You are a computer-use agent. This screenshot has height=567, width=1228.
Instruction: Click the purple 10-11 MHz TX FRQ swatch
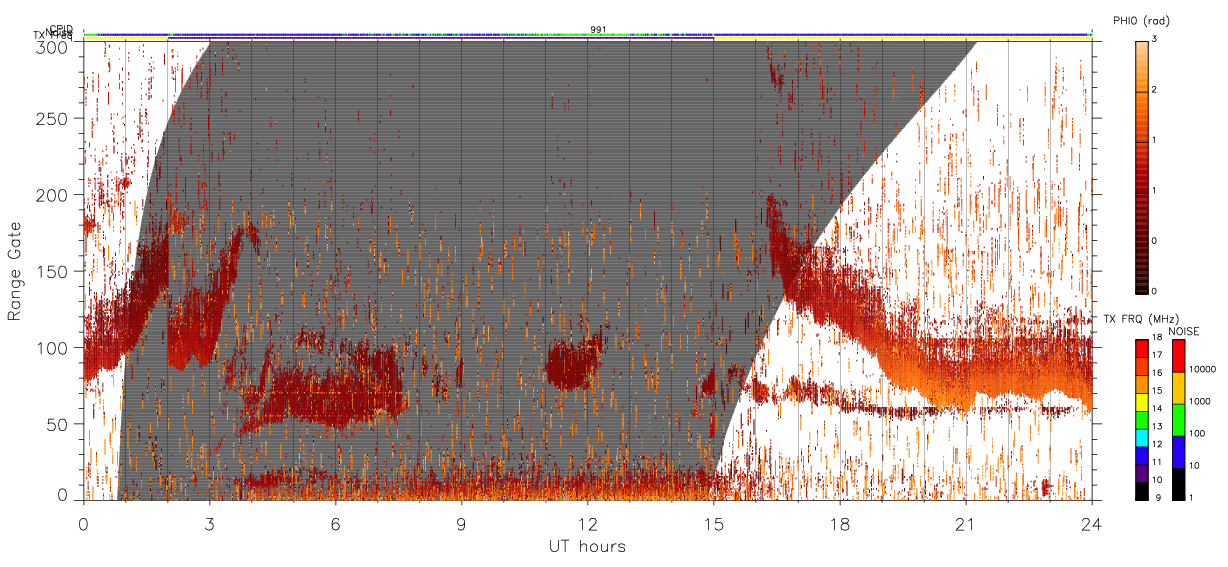1141,473
